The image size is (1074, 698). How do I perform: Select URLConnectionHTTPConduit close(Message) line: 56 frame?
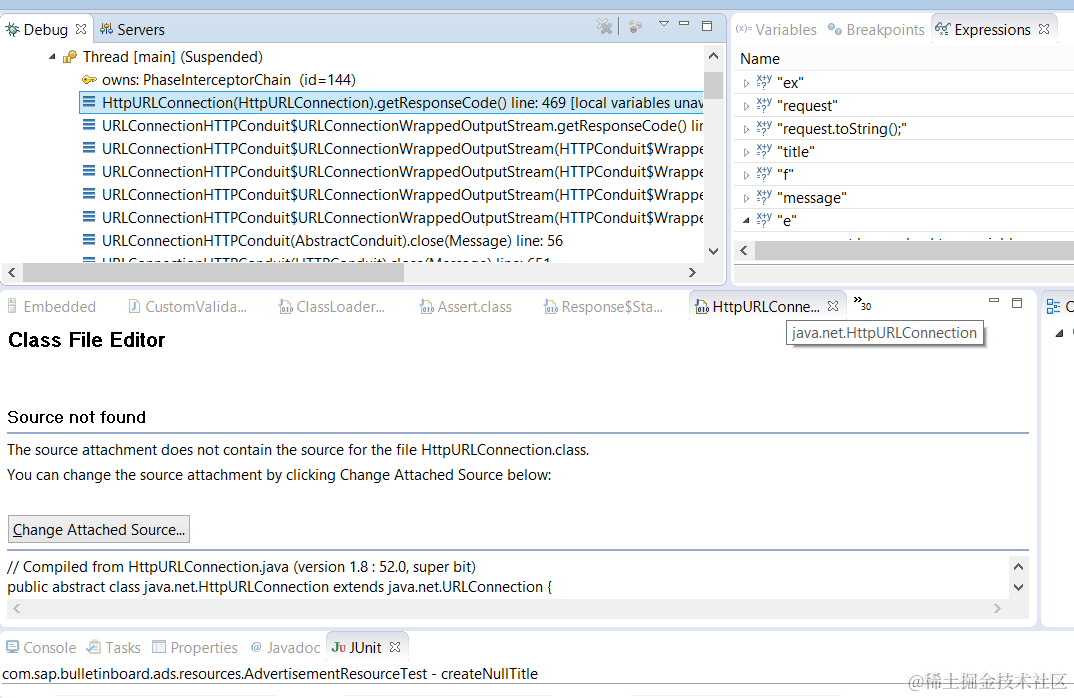(392, 240)
